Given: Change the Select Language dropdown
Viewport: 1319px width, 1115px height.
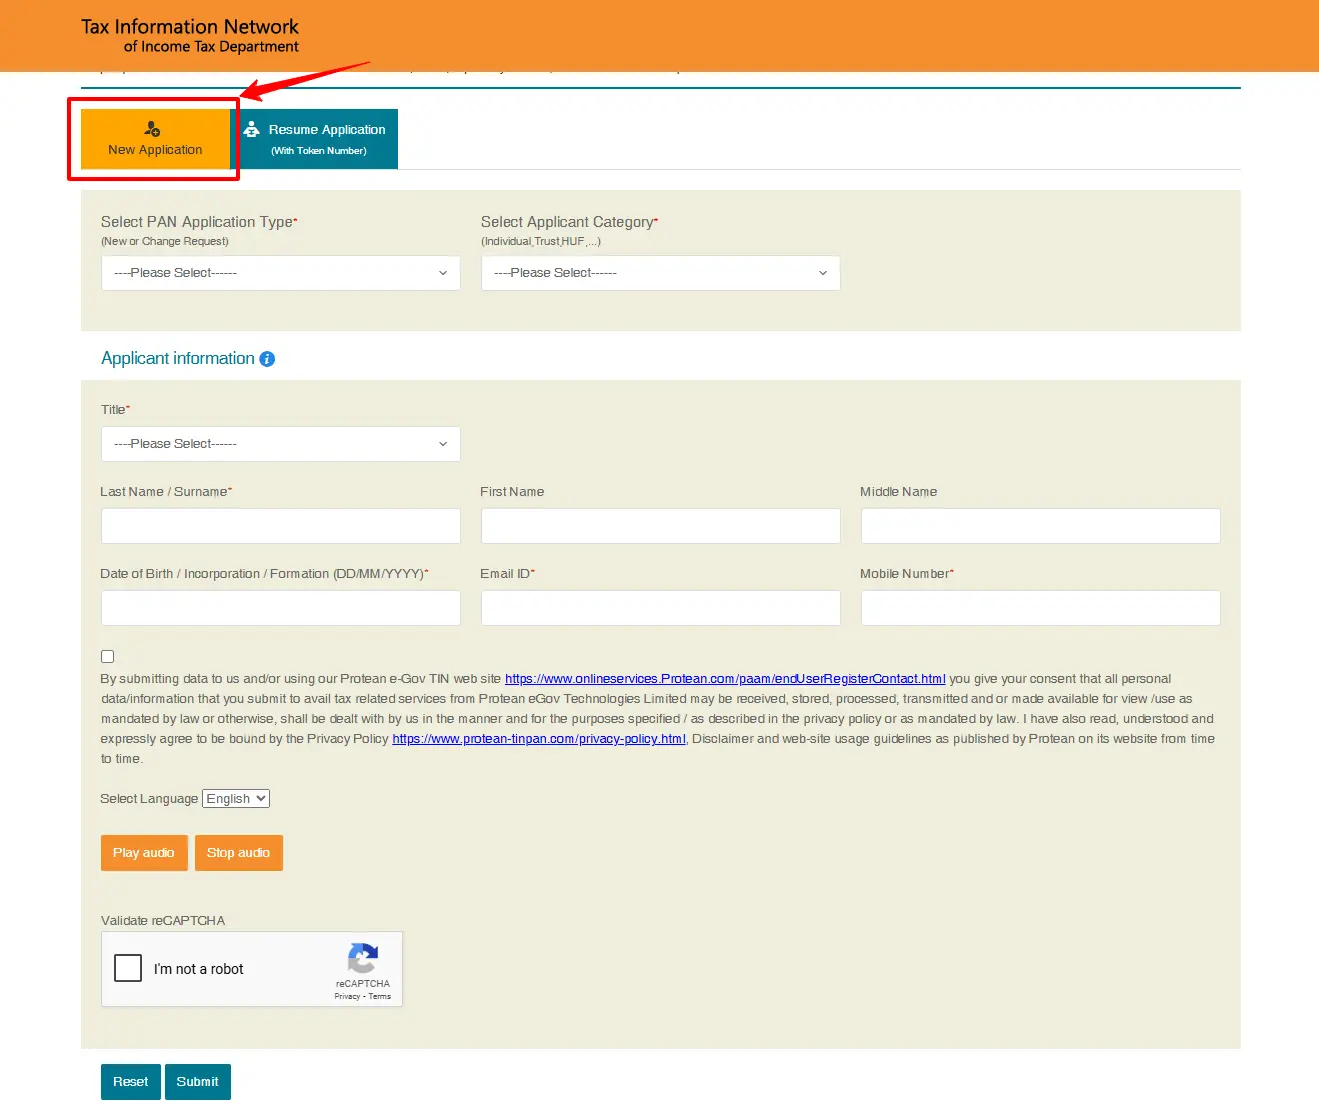Looking at the screenshot, I should pyautogui.click(x=236, y=798).
